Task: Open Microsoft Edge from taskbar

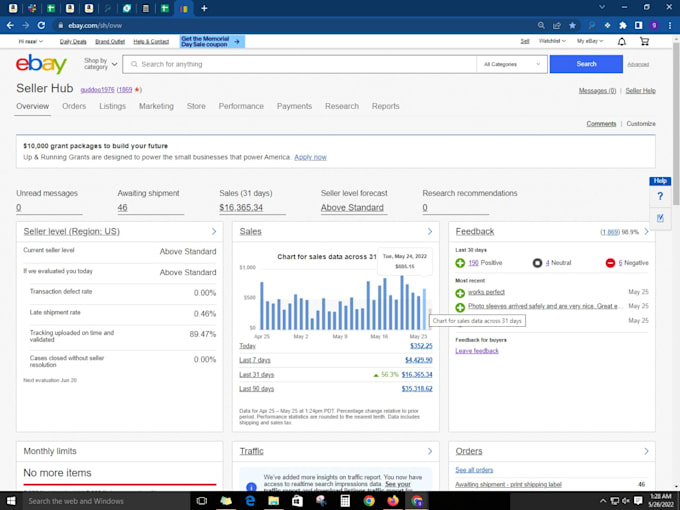Action: pos(250,501)
